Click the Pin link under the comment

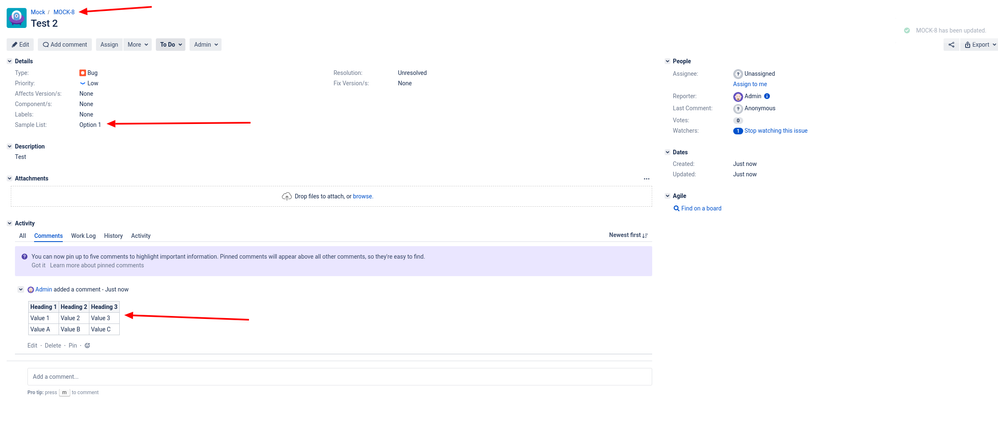point(73,345)
